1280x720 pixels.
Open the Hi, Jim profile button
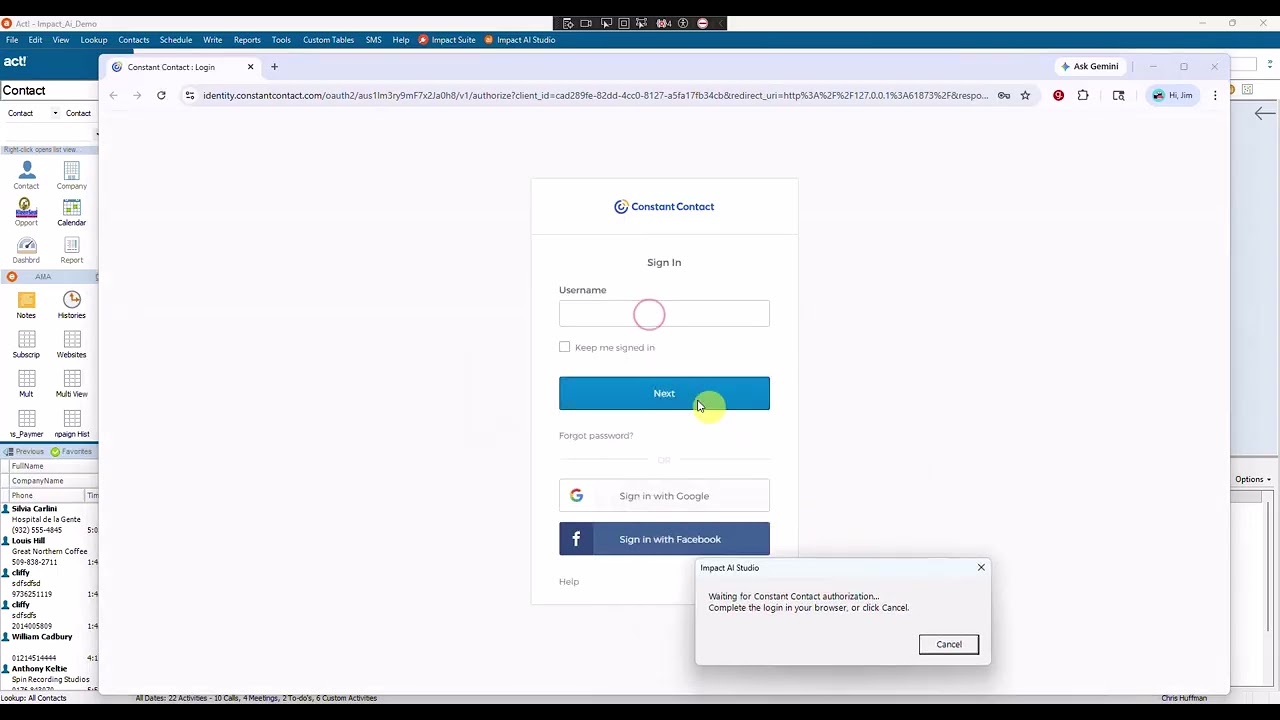pos(1173,95)
